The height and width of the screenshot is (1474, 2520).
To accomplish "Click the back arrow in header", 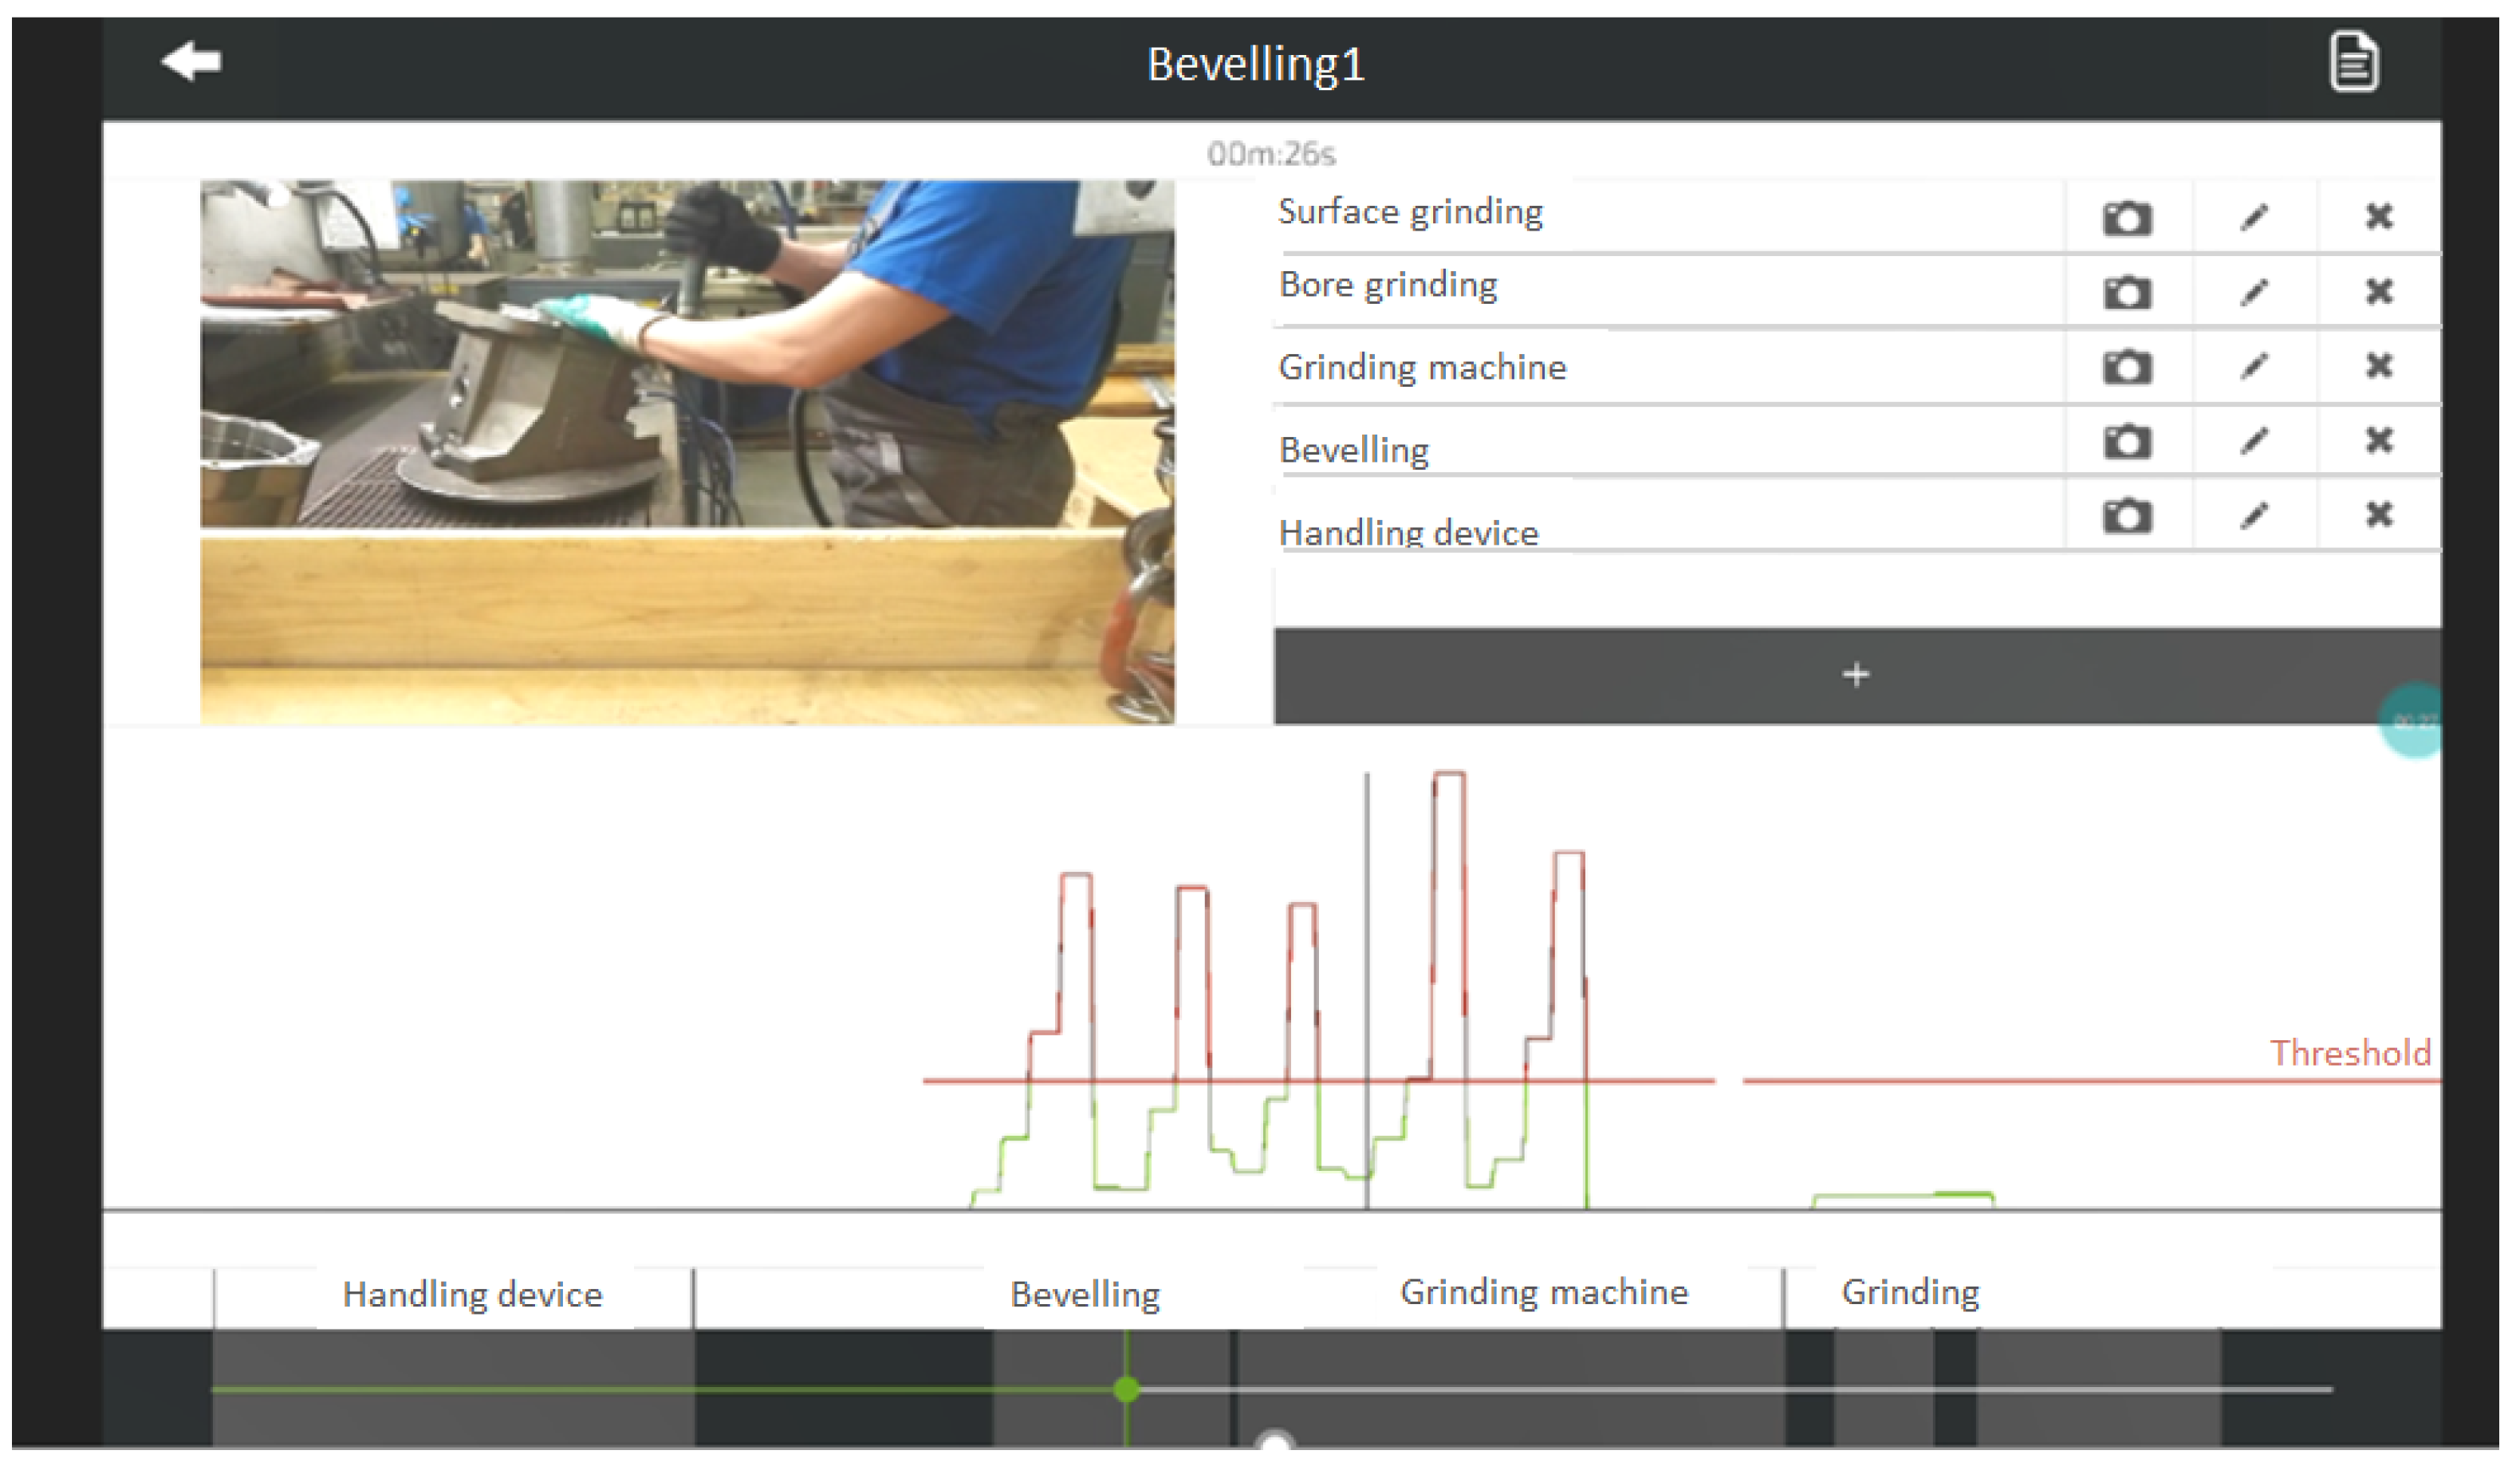I will (192, 62).
